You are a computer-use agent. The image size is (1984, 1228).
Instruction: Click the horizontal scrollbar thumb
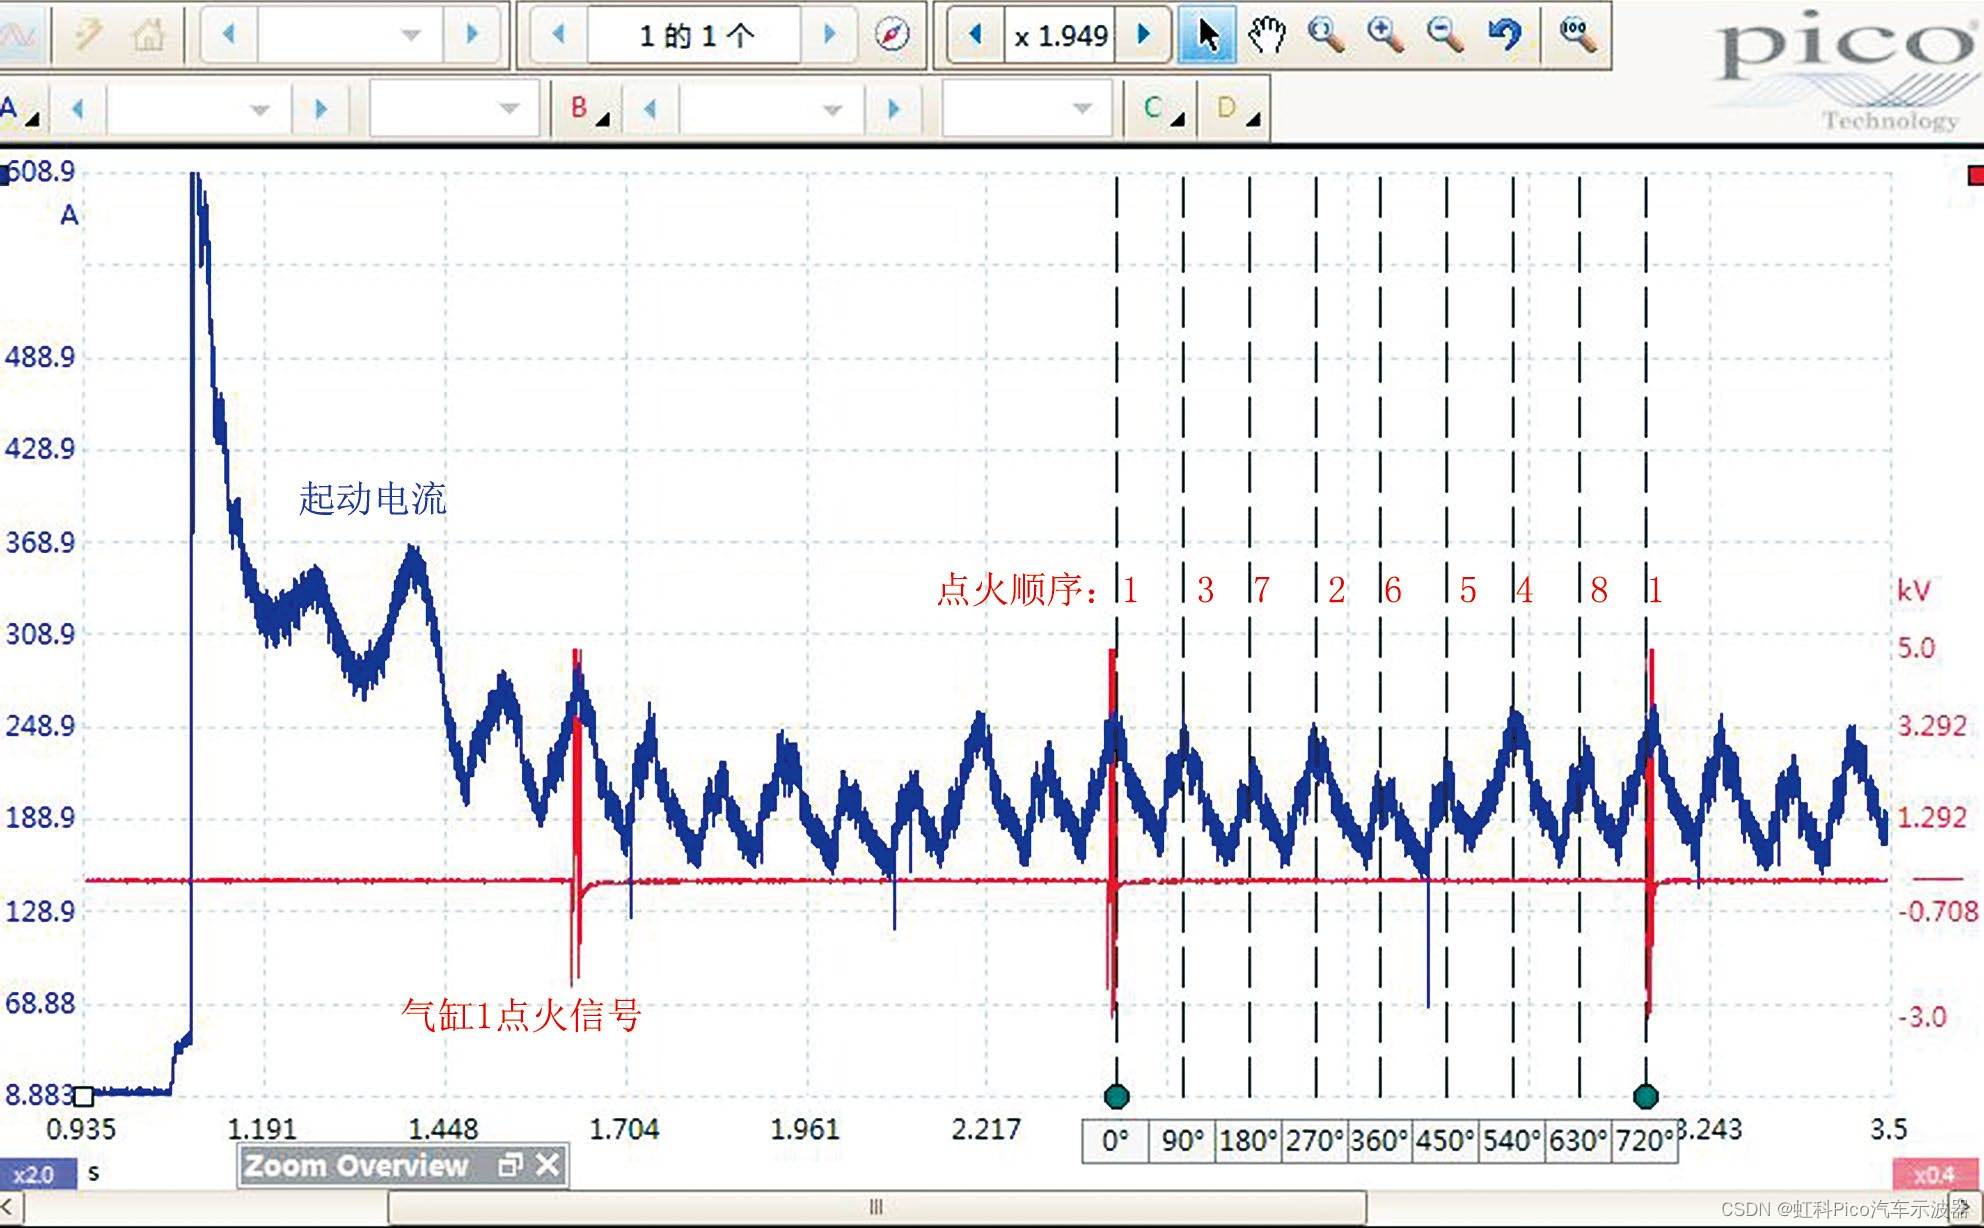pyautogui.click(x=876, y=1206)
